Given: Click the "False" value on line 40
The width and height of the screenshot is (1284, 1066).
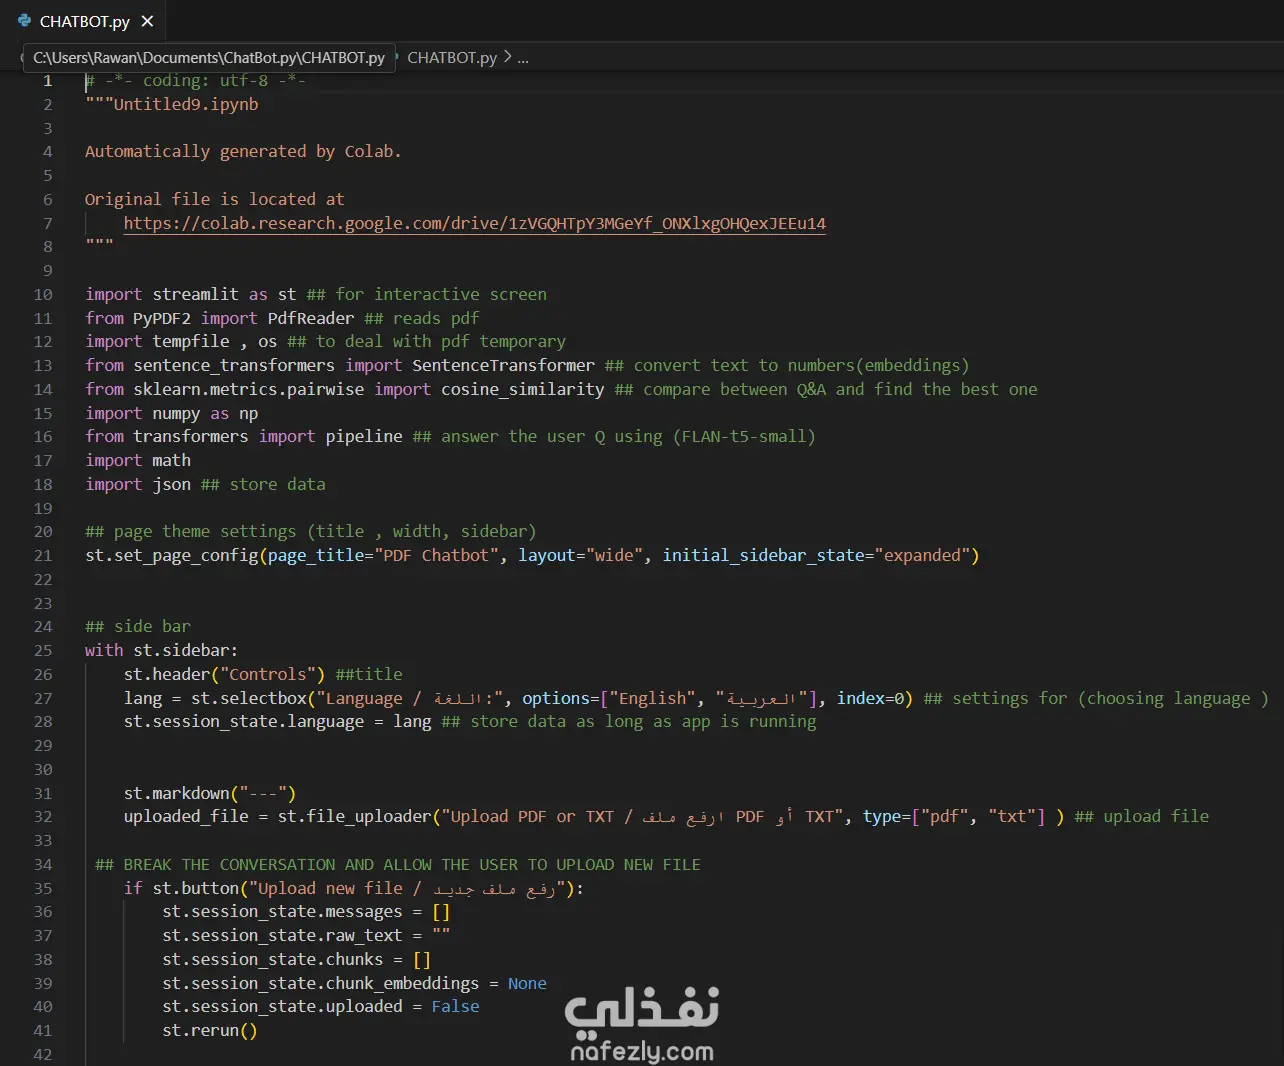Looking at the screenshot, I should (455, 1007).
